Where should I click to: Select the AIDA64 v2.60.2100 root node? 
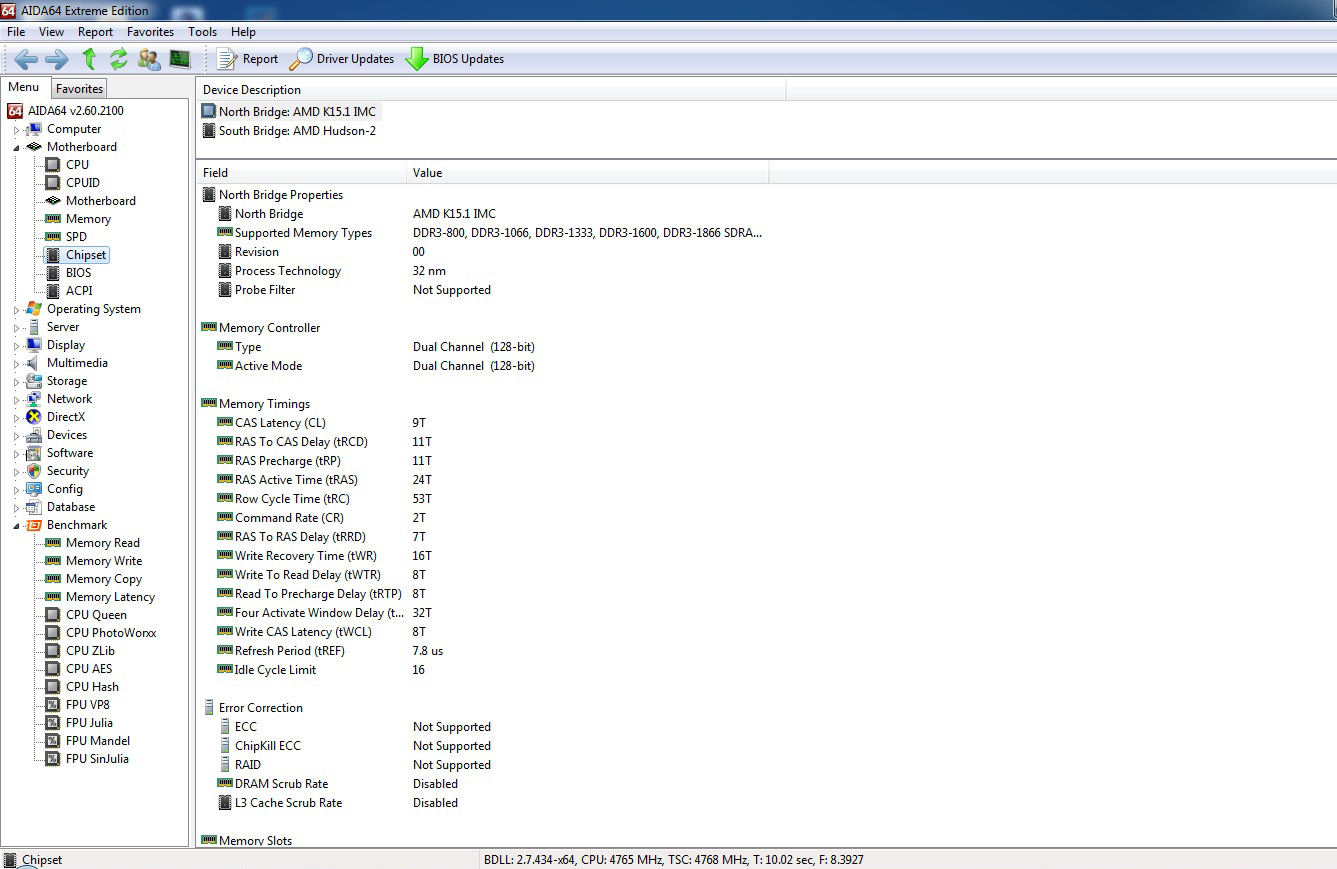click(x=66, y=111)
